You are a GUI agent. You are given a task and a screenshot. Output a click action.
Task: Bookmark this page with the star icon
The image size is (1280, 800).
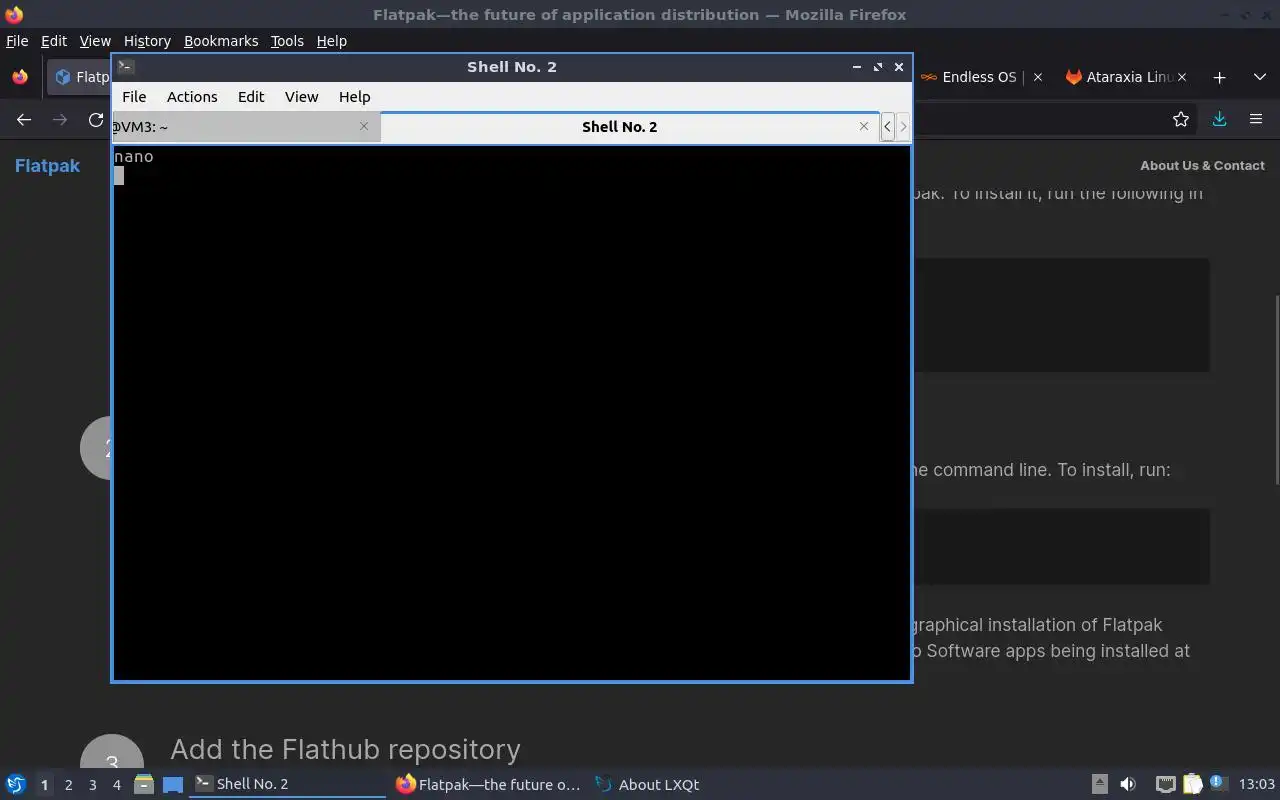click(1181, 120)
